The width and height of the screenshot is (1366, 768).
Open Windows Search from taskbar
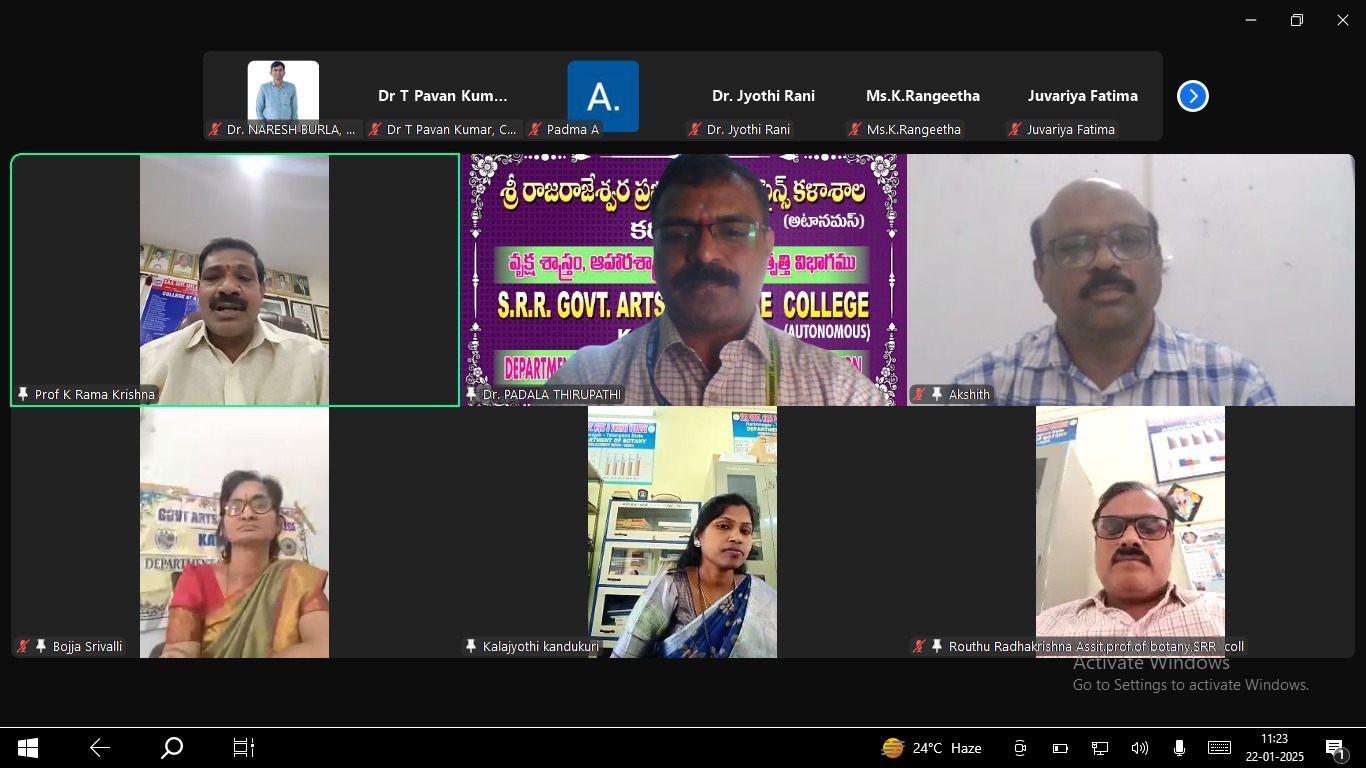pyautogui.click(x=172, y=748)
